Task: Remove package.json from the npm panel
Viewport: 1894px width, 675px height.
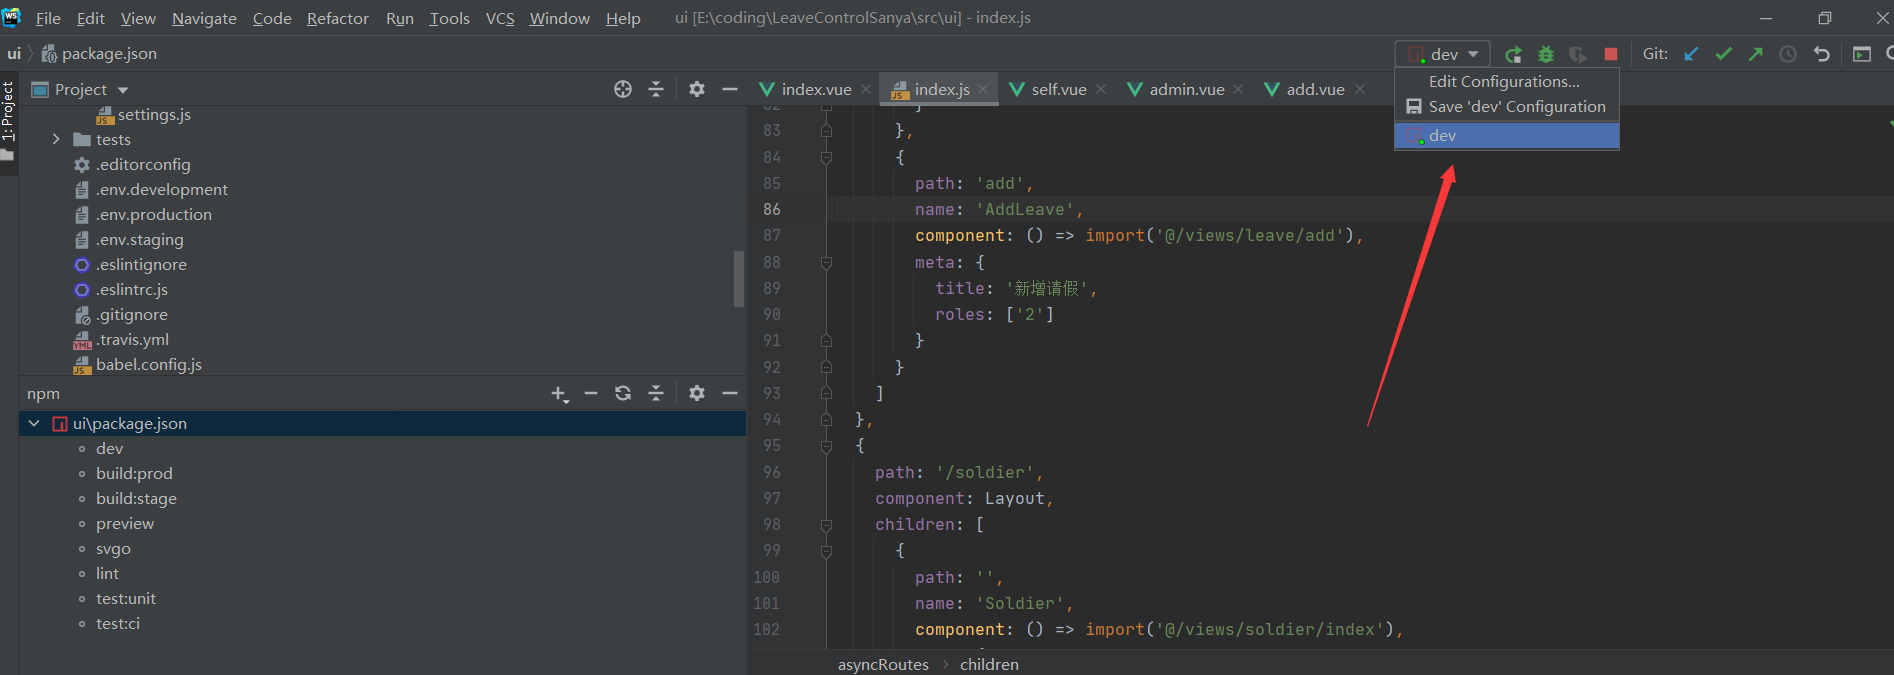Action: click(x=591, y=393)
